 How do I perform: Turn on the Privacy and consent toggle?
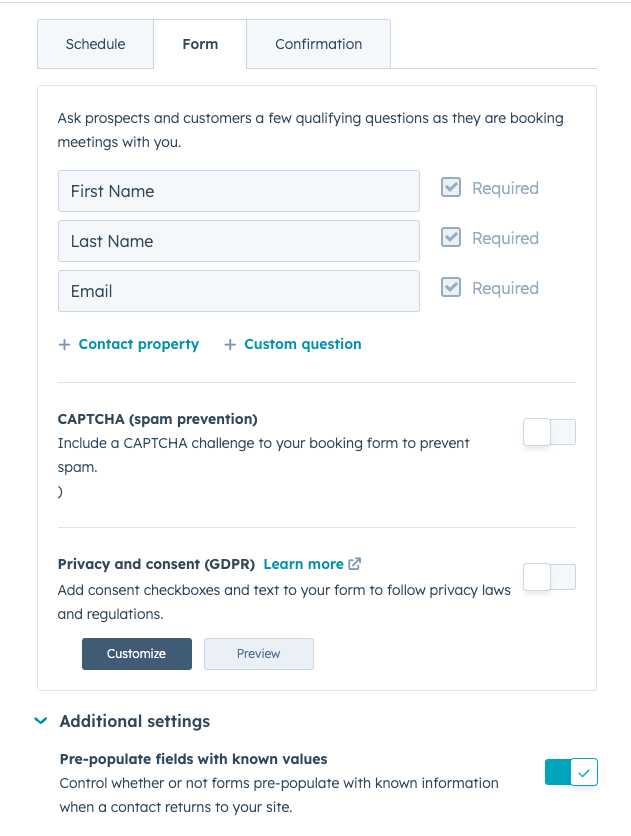[x=549, y=577]
